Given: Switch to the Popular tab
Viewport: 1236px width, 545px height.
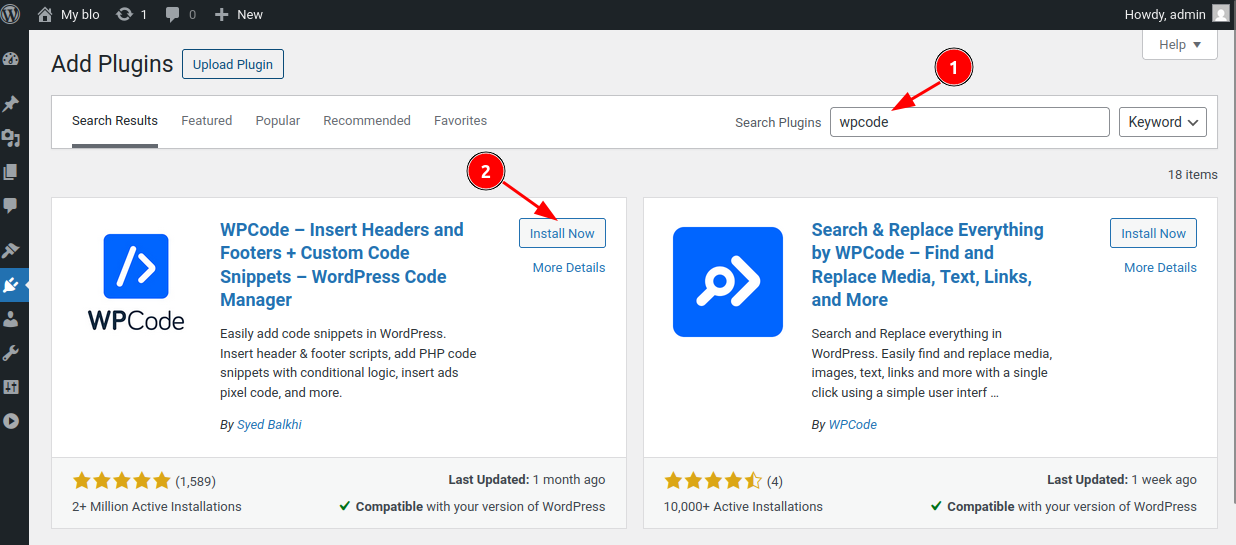Looking at the screenshot, I should click(278, 121).
